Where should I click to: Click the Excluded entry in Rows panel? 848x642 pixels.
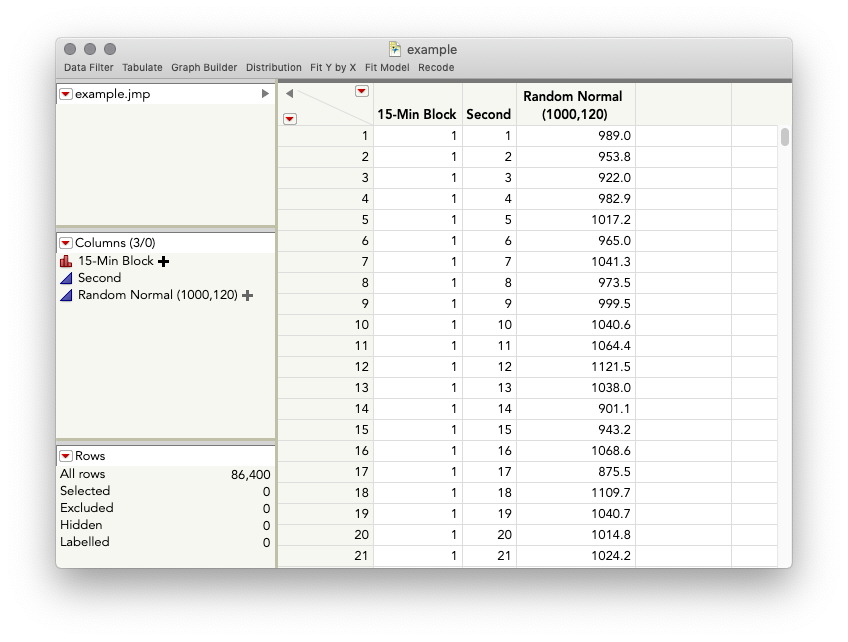click(87, 508)
